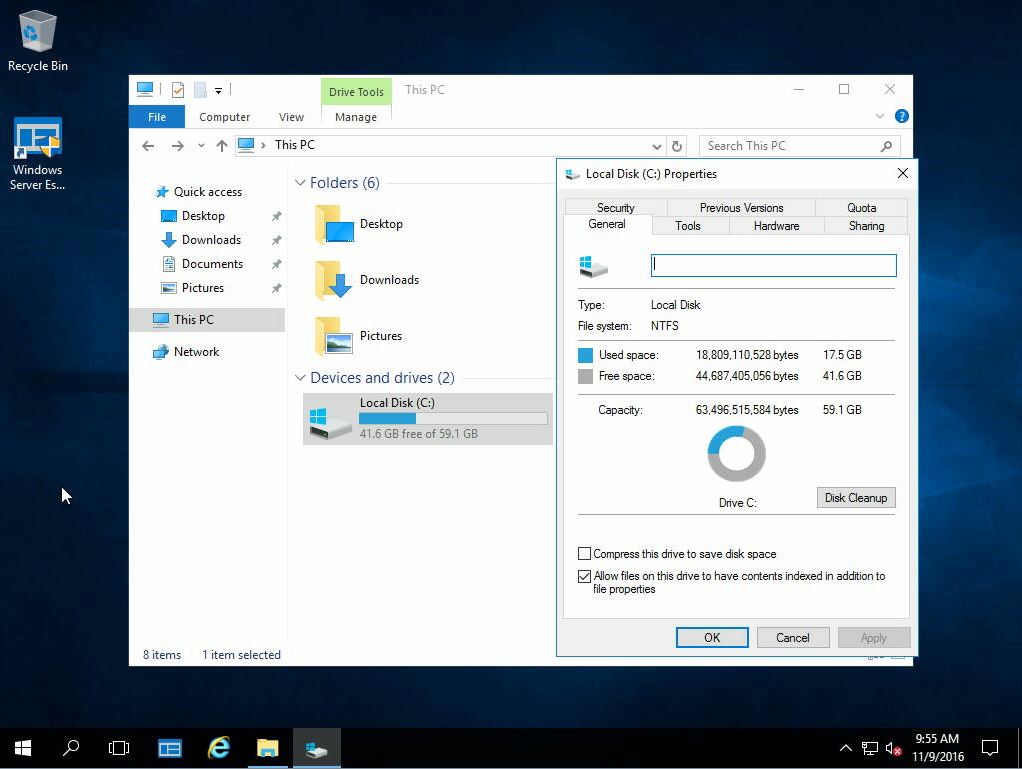Image resolution: width=1022 pixels, height=769 pixels.
Task: Click the Task View taskbar icon
Action: tap(119, 748)
